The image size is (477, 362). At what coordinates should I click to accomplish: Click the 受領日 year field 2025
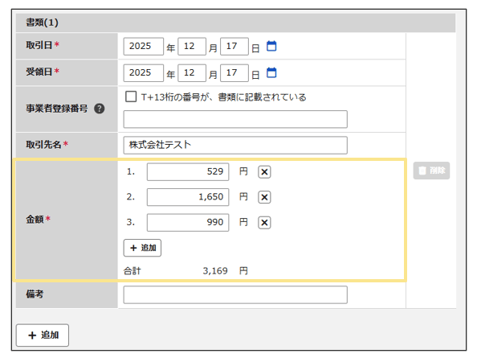[x=143, y=73]
